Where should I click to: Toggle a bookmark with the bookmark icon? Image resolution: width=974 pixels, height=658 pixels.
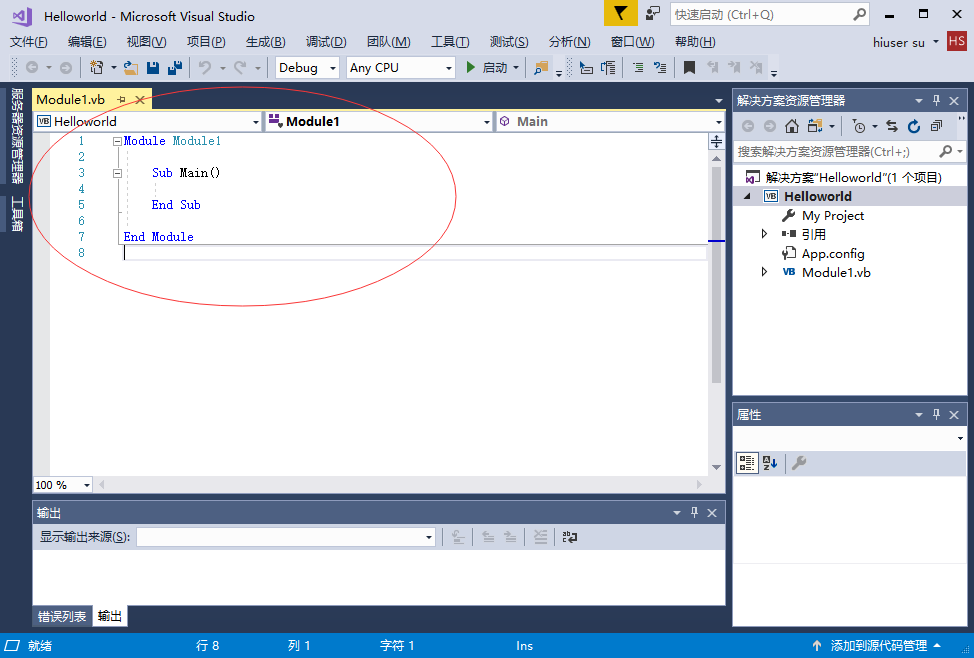(x=689, y=67)
